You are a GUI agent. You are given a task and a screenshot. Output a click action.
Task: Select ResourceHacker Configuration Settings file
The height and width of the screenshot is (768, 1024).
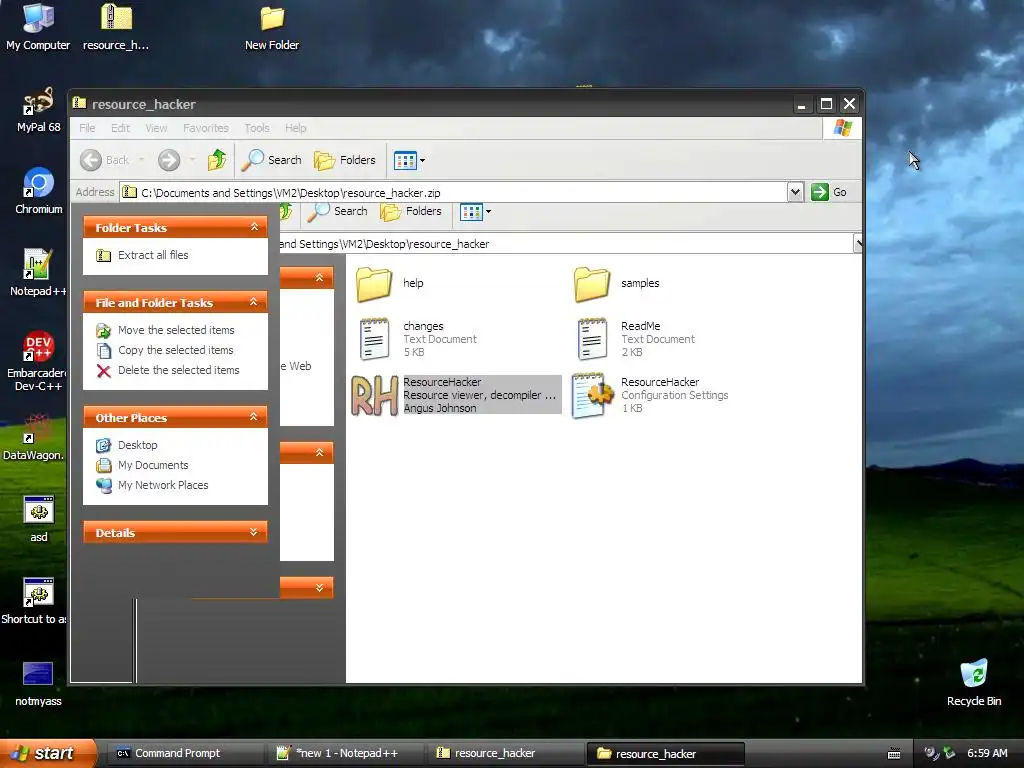click(x=650, y=395)
